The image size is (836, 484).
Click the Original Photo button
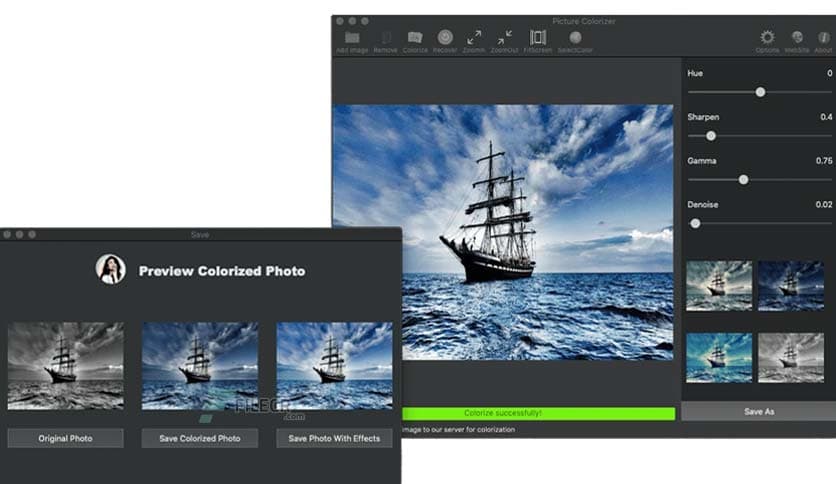[66, 438]
